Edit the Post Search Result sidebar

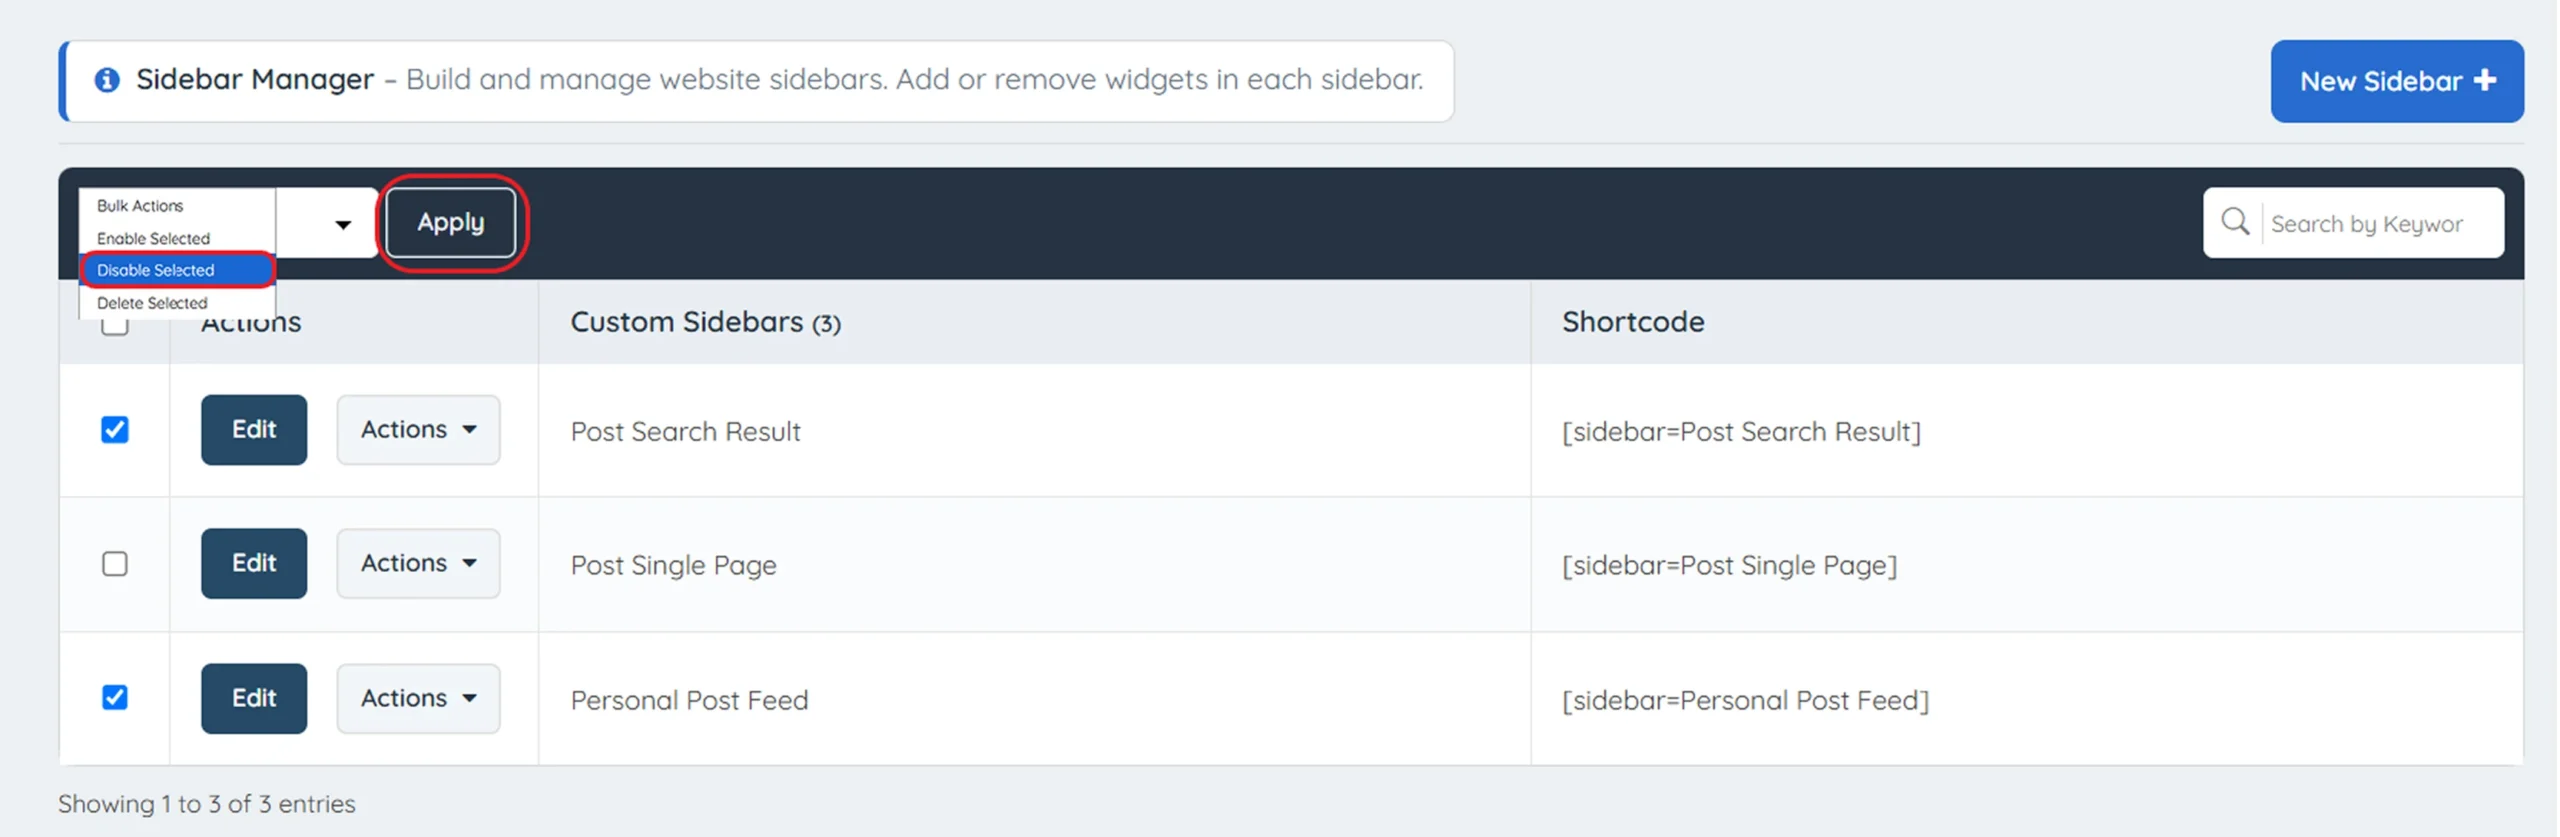(254, 430)
